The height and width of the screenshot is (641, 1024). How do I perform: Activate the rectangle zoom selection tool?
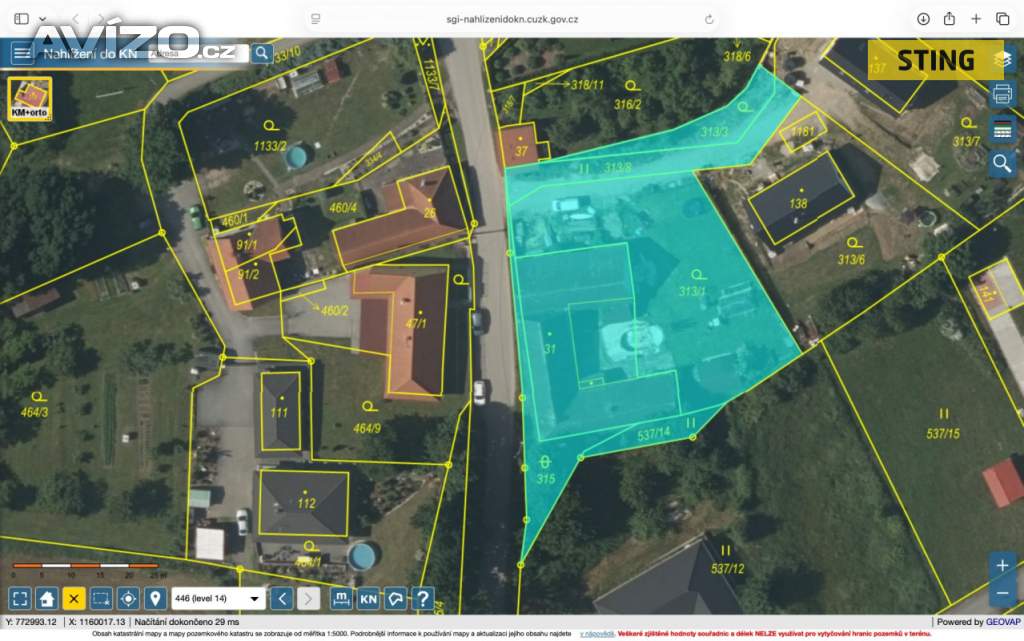[101, 598]
